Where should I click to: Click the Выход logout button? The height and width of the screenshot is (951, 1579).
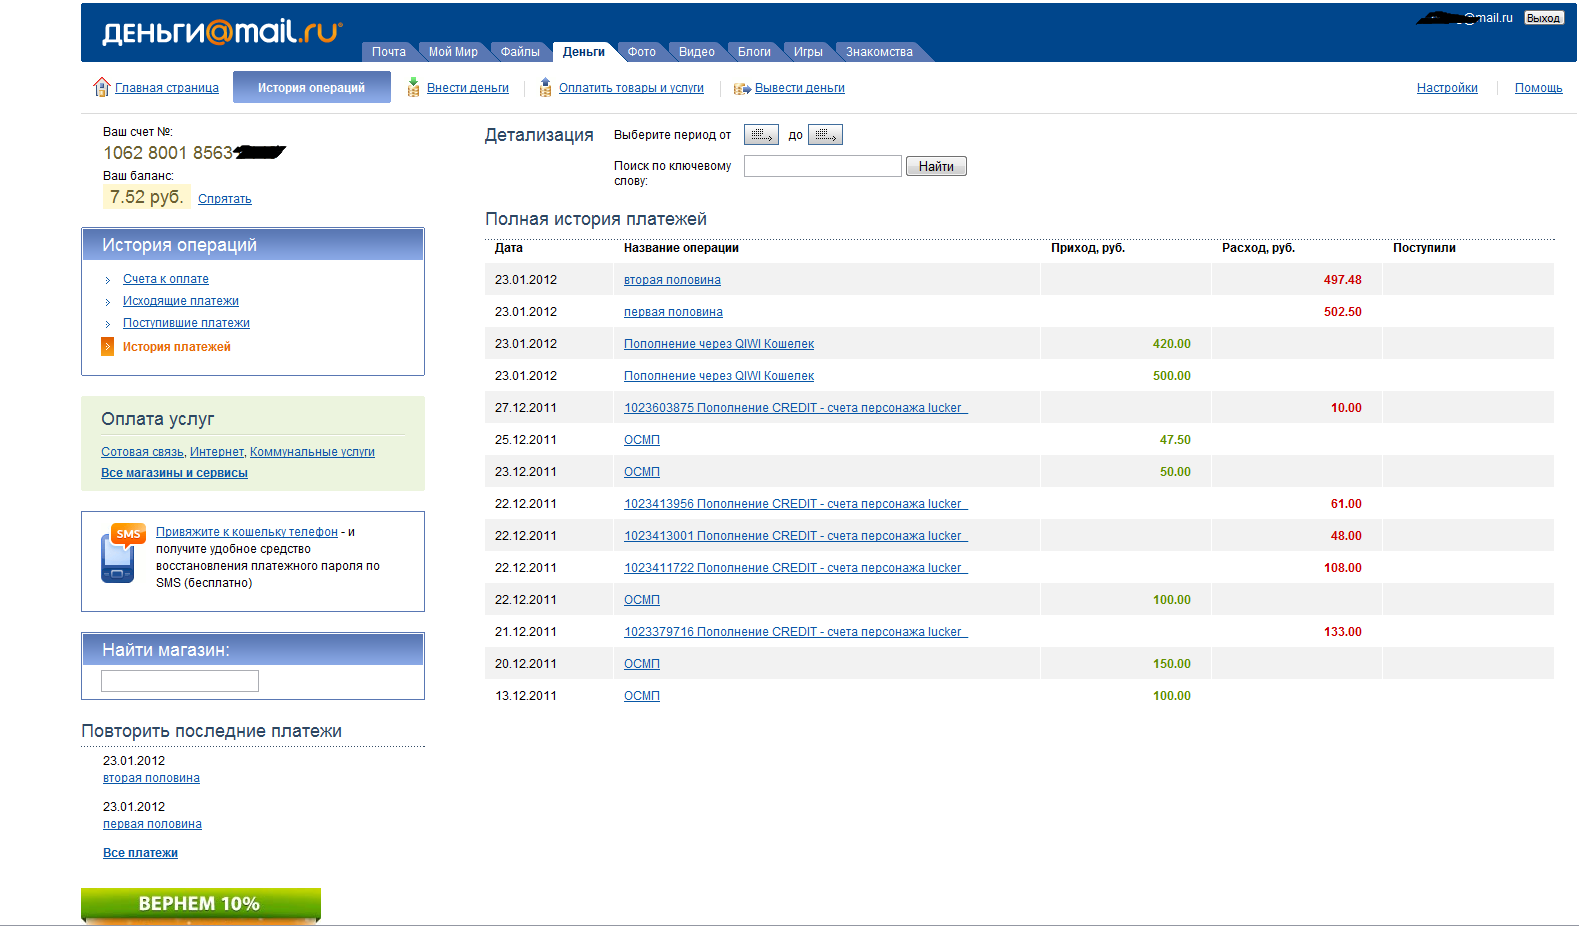click(x=1543, y=18)
